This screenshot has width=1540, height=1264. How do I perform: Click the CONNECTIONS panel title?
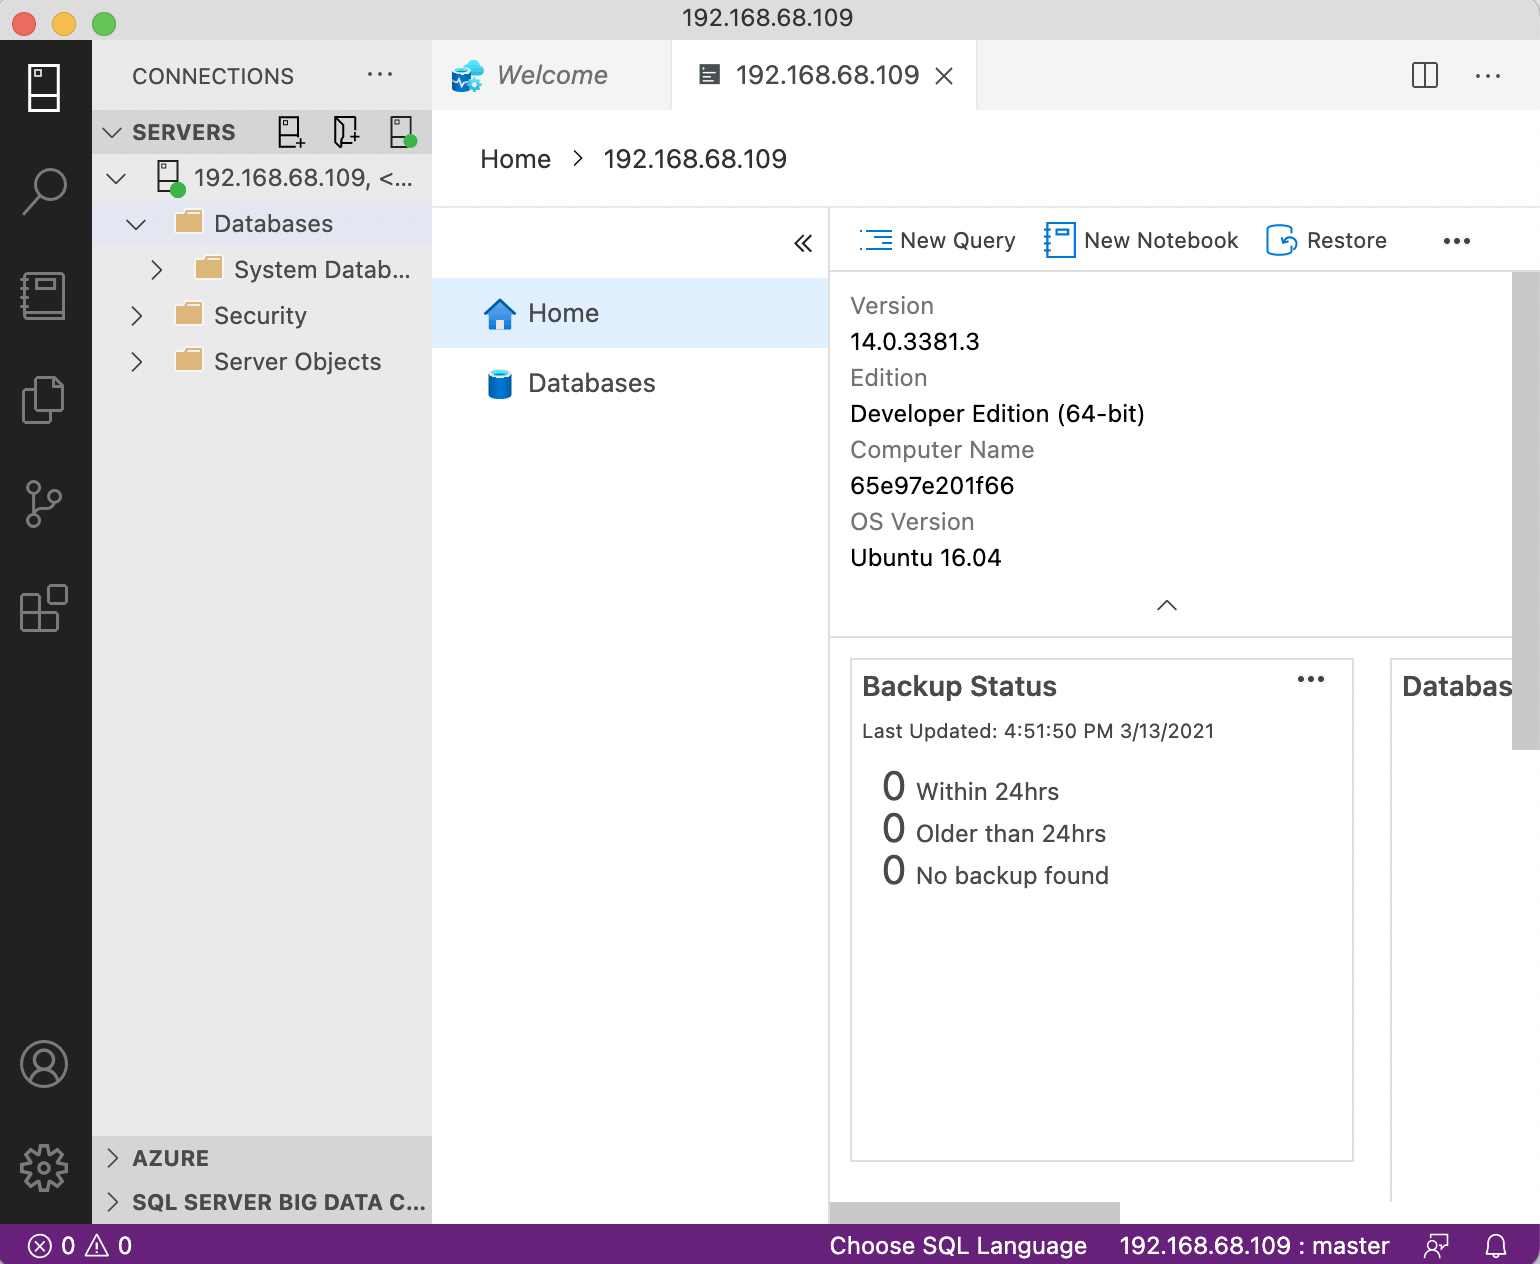pos(213,76)
